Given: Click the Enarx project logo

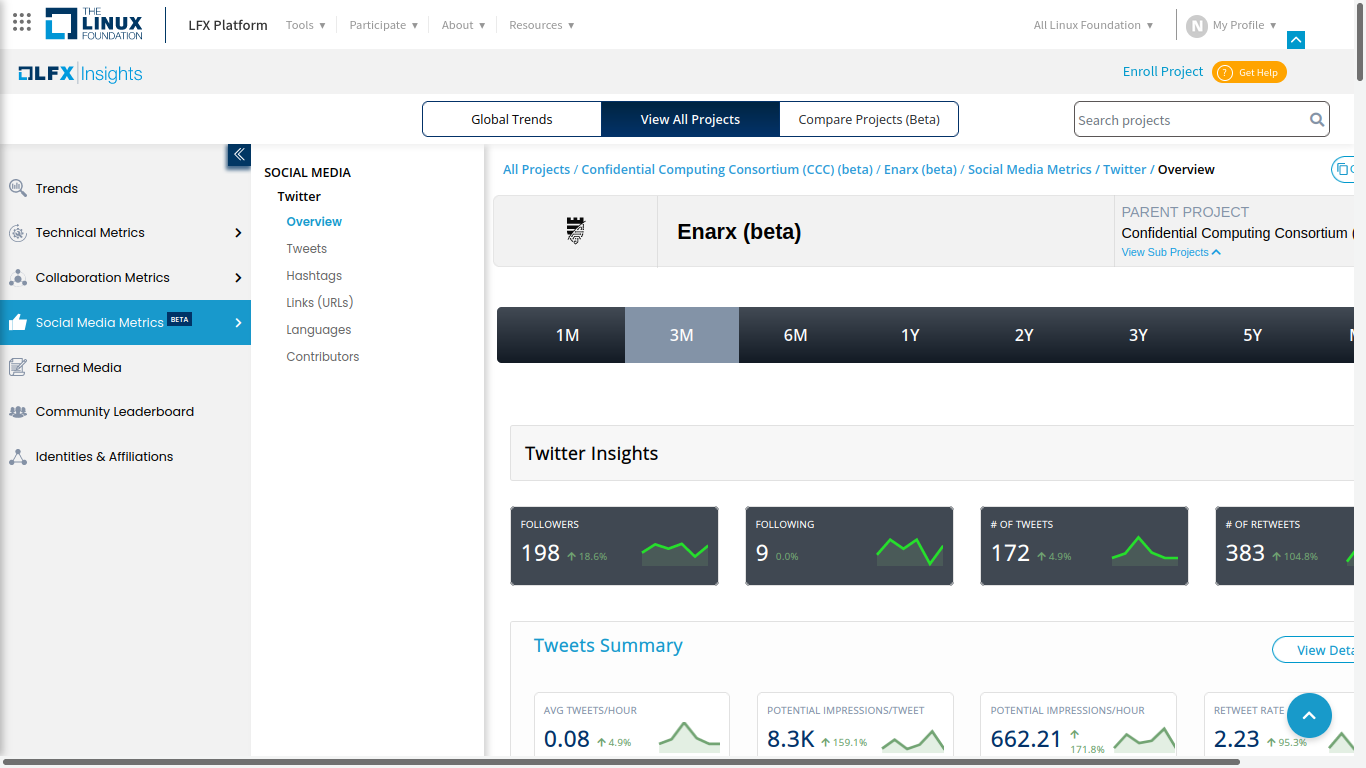Looking at the screenshot, I should [575, 231].
